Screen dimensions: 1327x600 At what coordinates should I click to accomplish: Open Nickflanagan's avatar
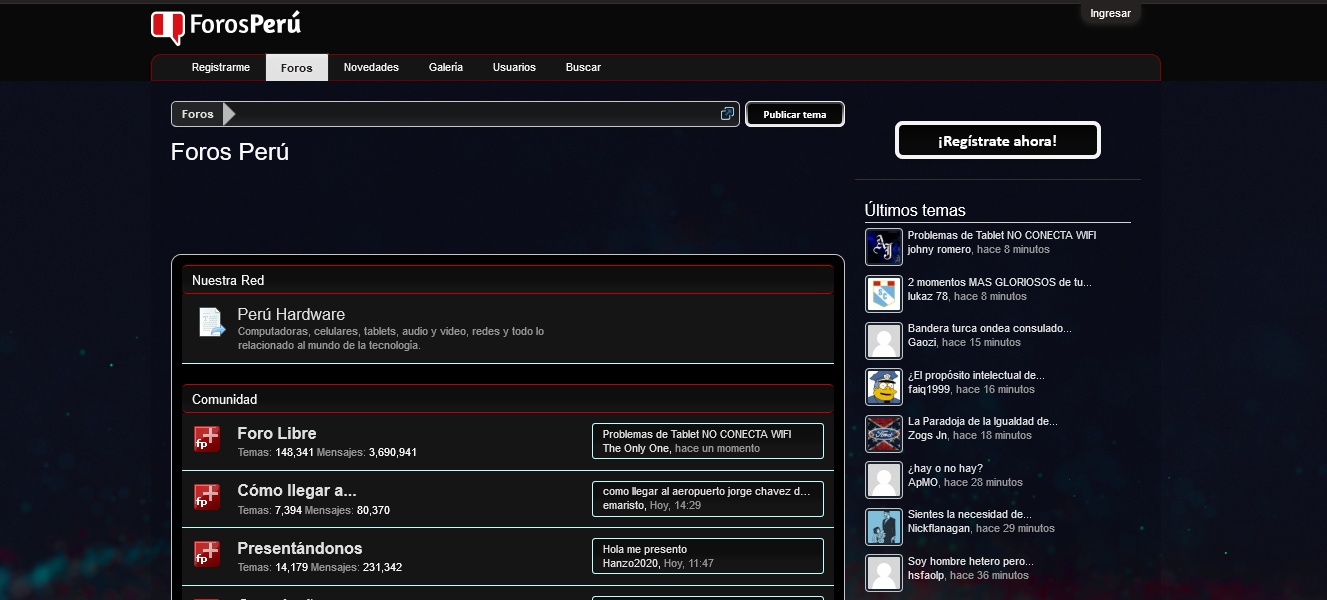tap(884, 526)
